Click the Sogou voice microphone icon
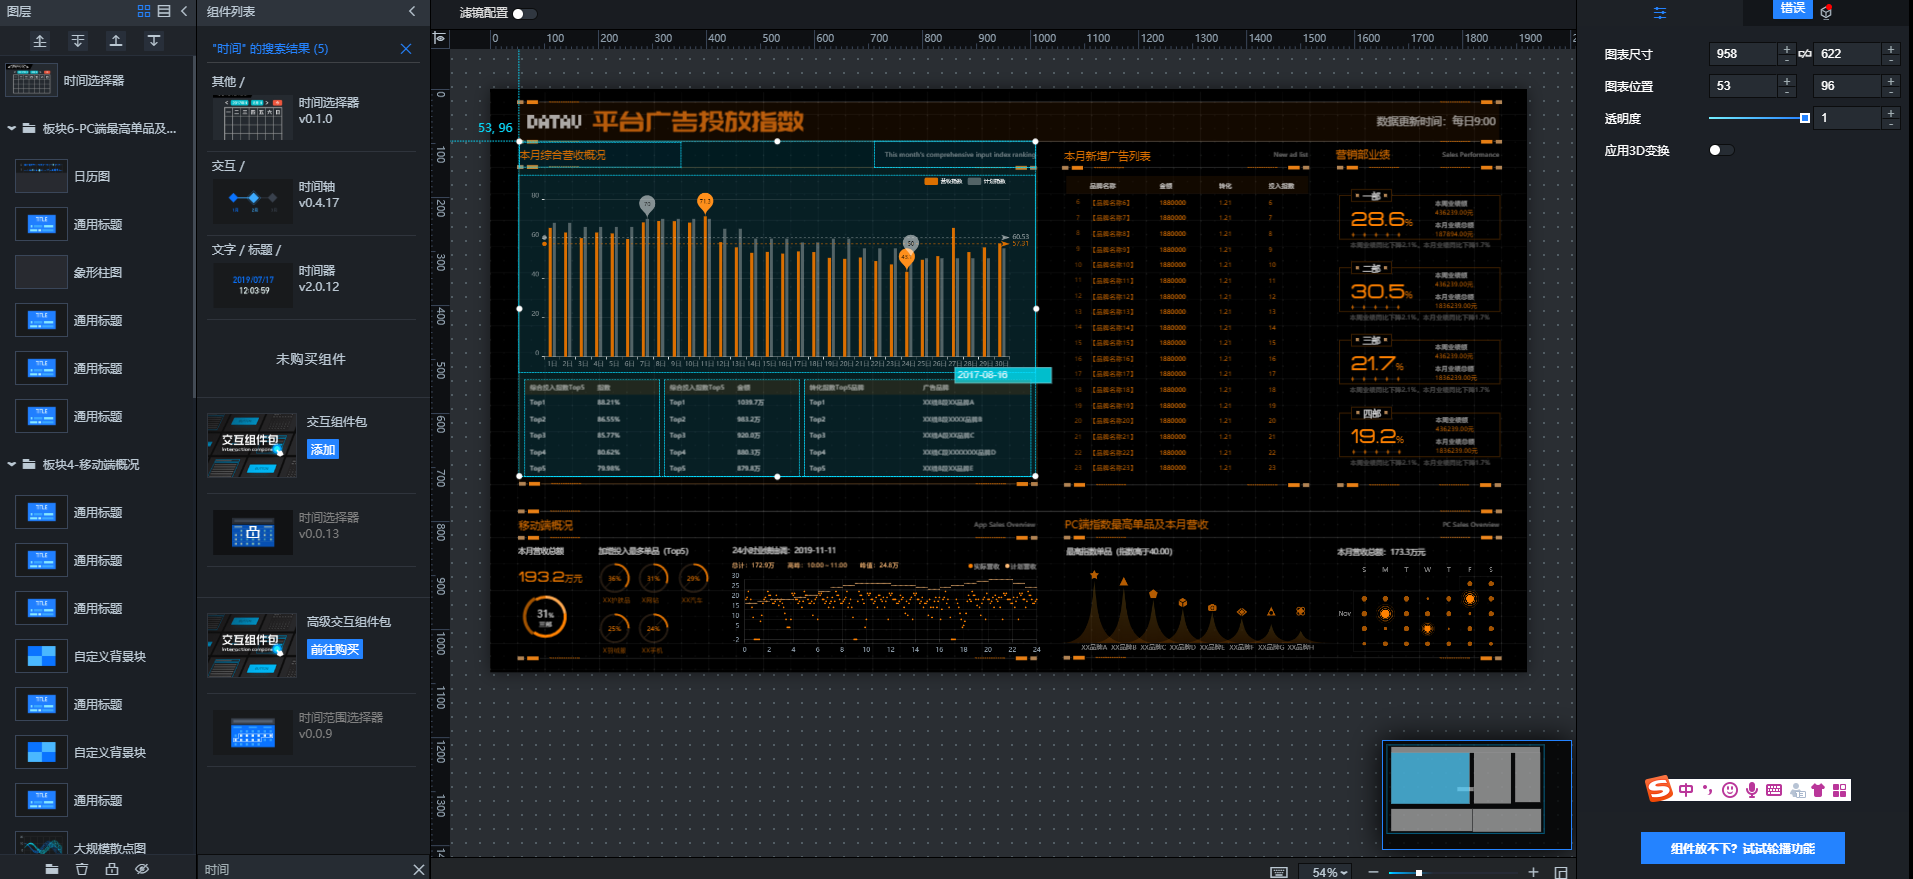Screen dimensions: 1913x879 pos(1752,790)
